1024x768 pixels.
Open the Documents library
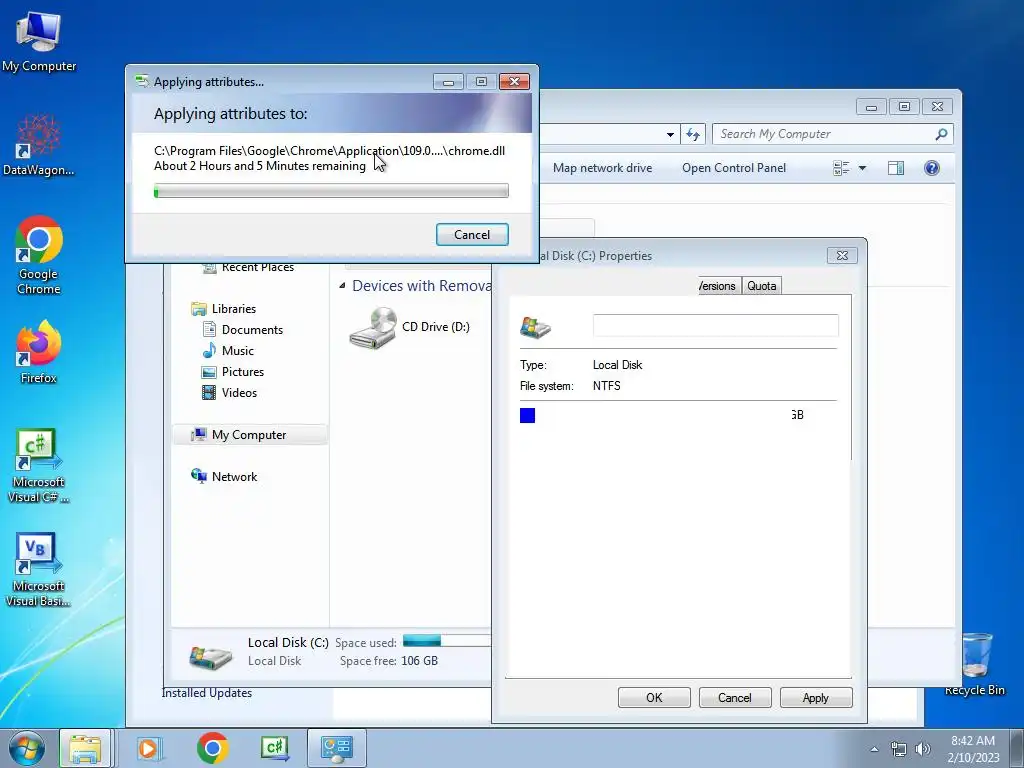242,330
